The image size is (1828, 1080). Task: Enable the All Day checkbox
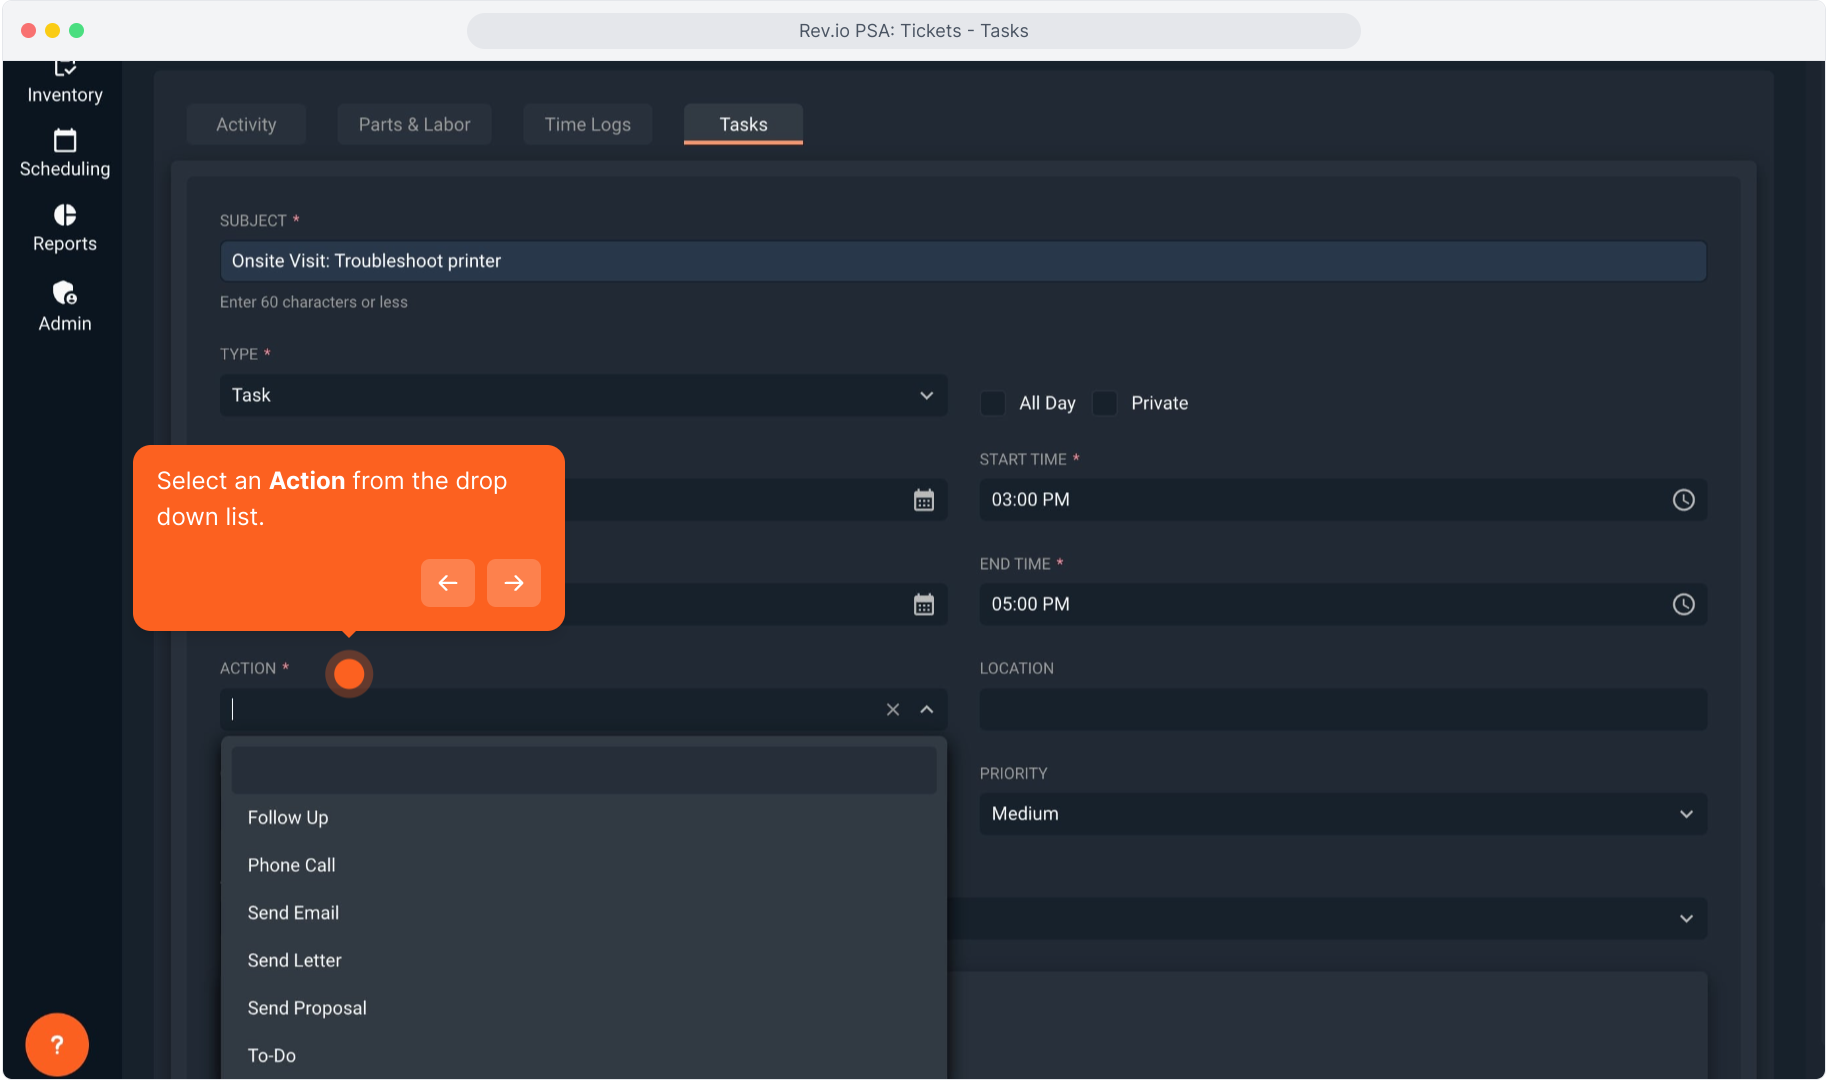[993, 403]
